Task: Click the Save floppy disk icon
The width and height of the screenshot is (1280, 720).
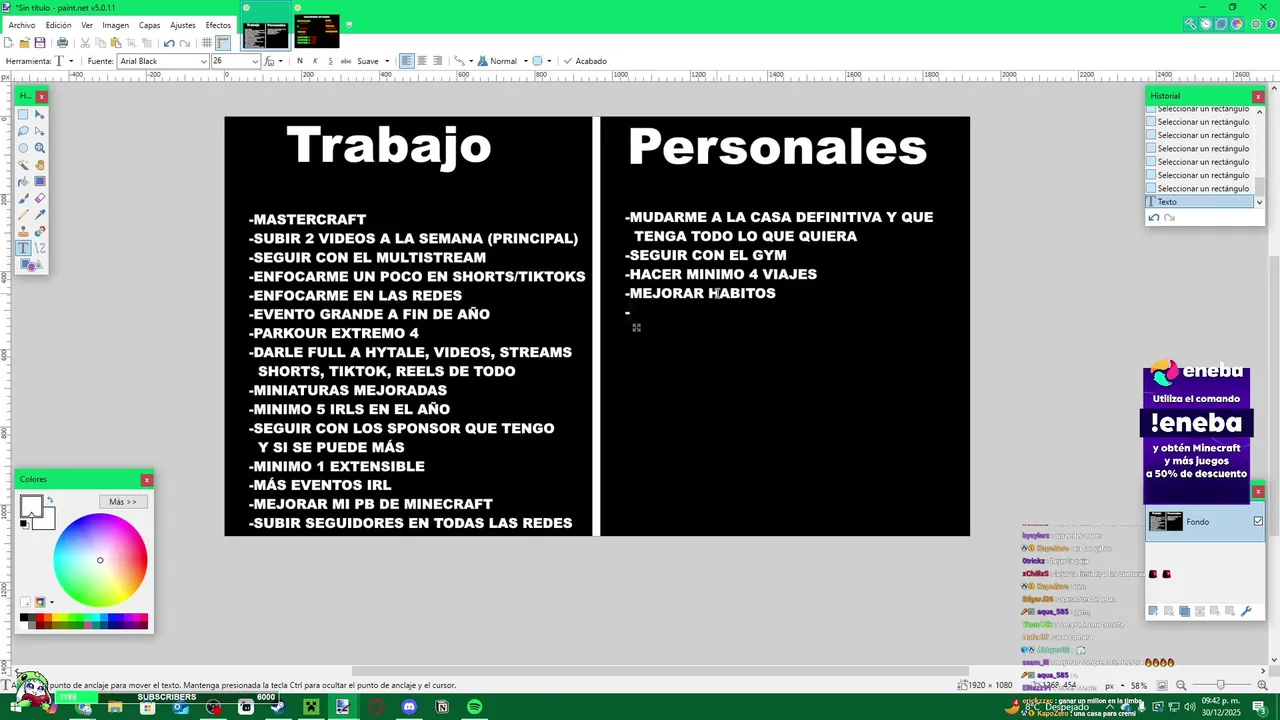Action: (40, 43)
